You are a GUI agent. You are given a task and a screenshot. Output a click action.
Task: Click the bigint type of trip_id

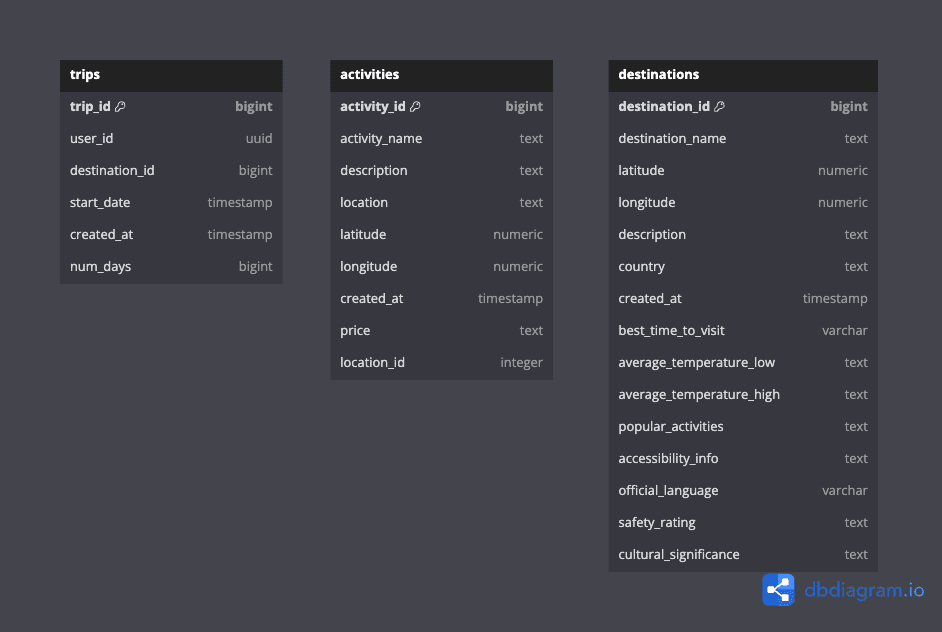(254, 106)
